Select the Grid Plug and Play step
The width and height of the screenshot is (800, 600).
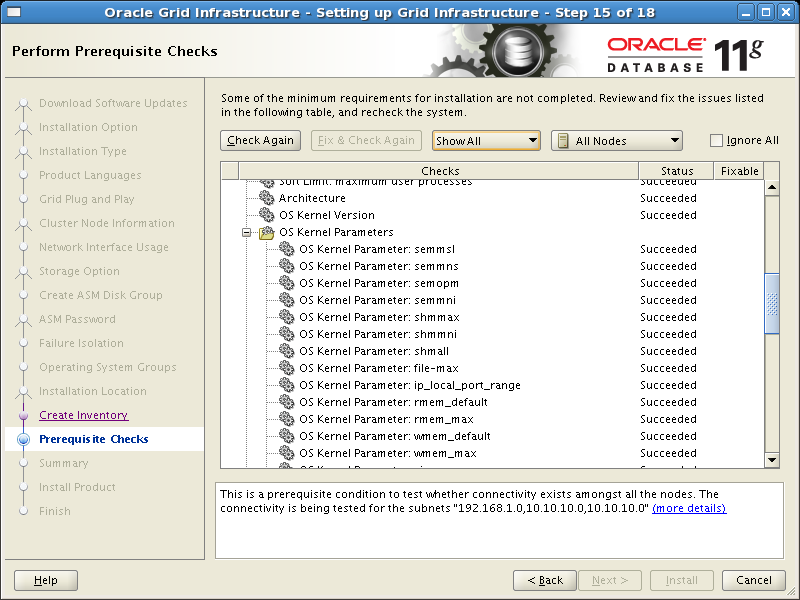87,199
